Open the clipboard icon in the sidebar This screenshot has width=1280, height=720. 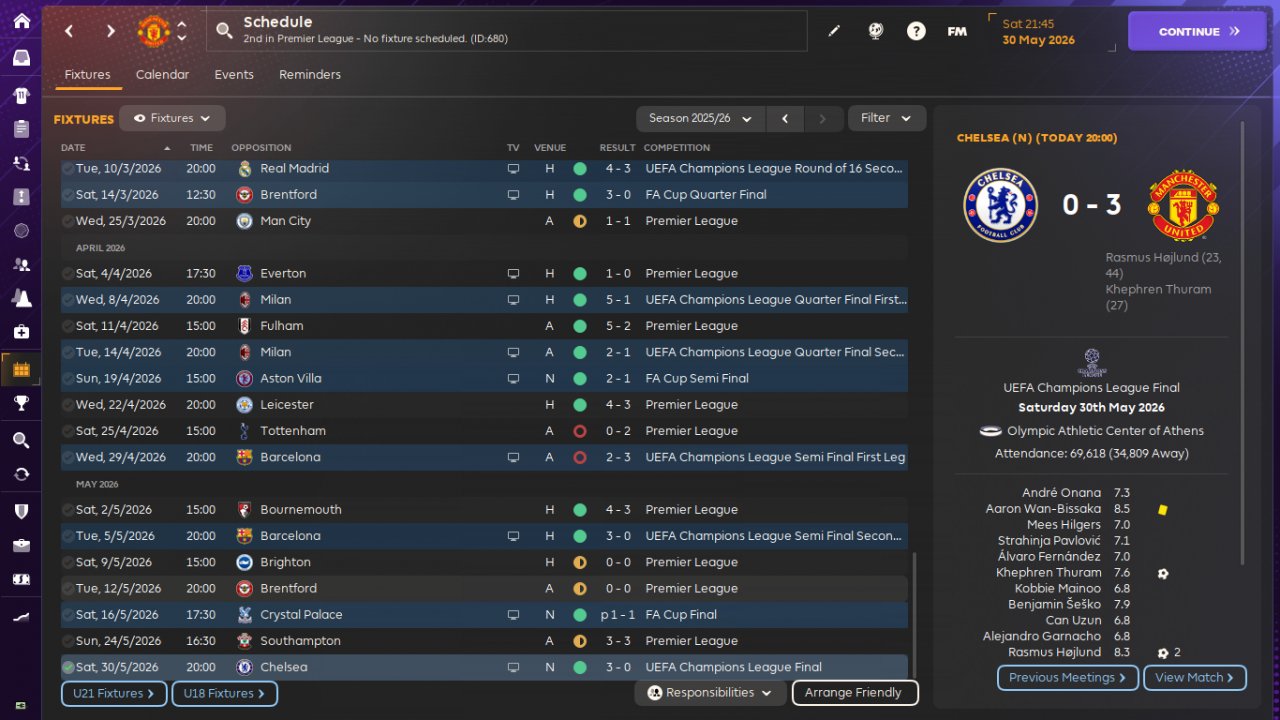[21, 128]
